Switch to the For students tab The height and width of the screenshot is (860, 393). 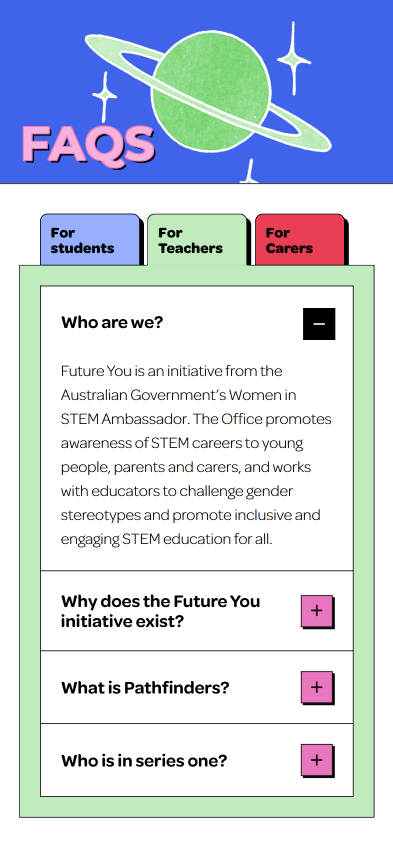(90, 240)
